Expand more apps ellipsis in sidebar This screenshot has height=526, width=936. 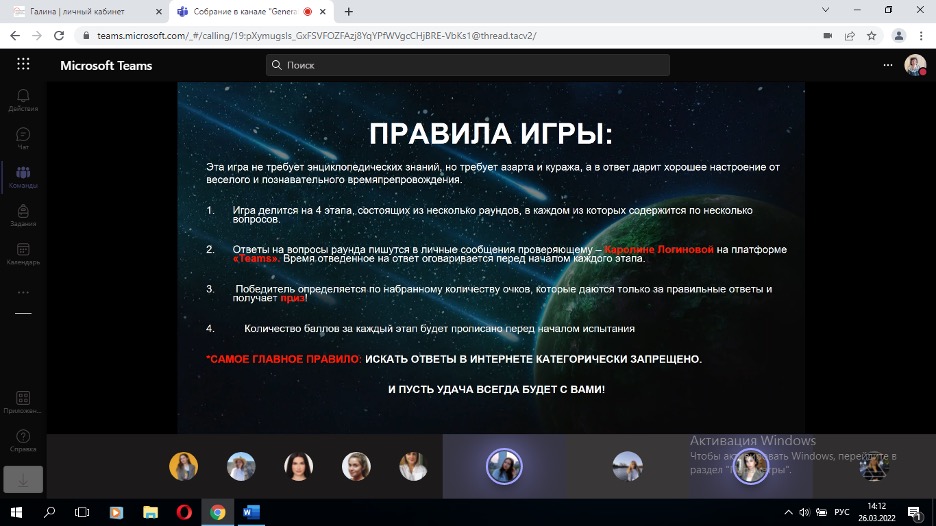[23, 293]
